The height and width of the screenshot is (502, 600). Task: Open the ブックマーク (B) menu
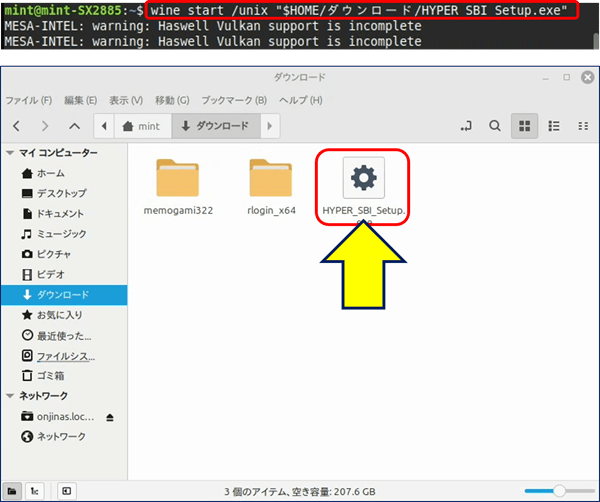pyautogui.click(x=234, y=100)
